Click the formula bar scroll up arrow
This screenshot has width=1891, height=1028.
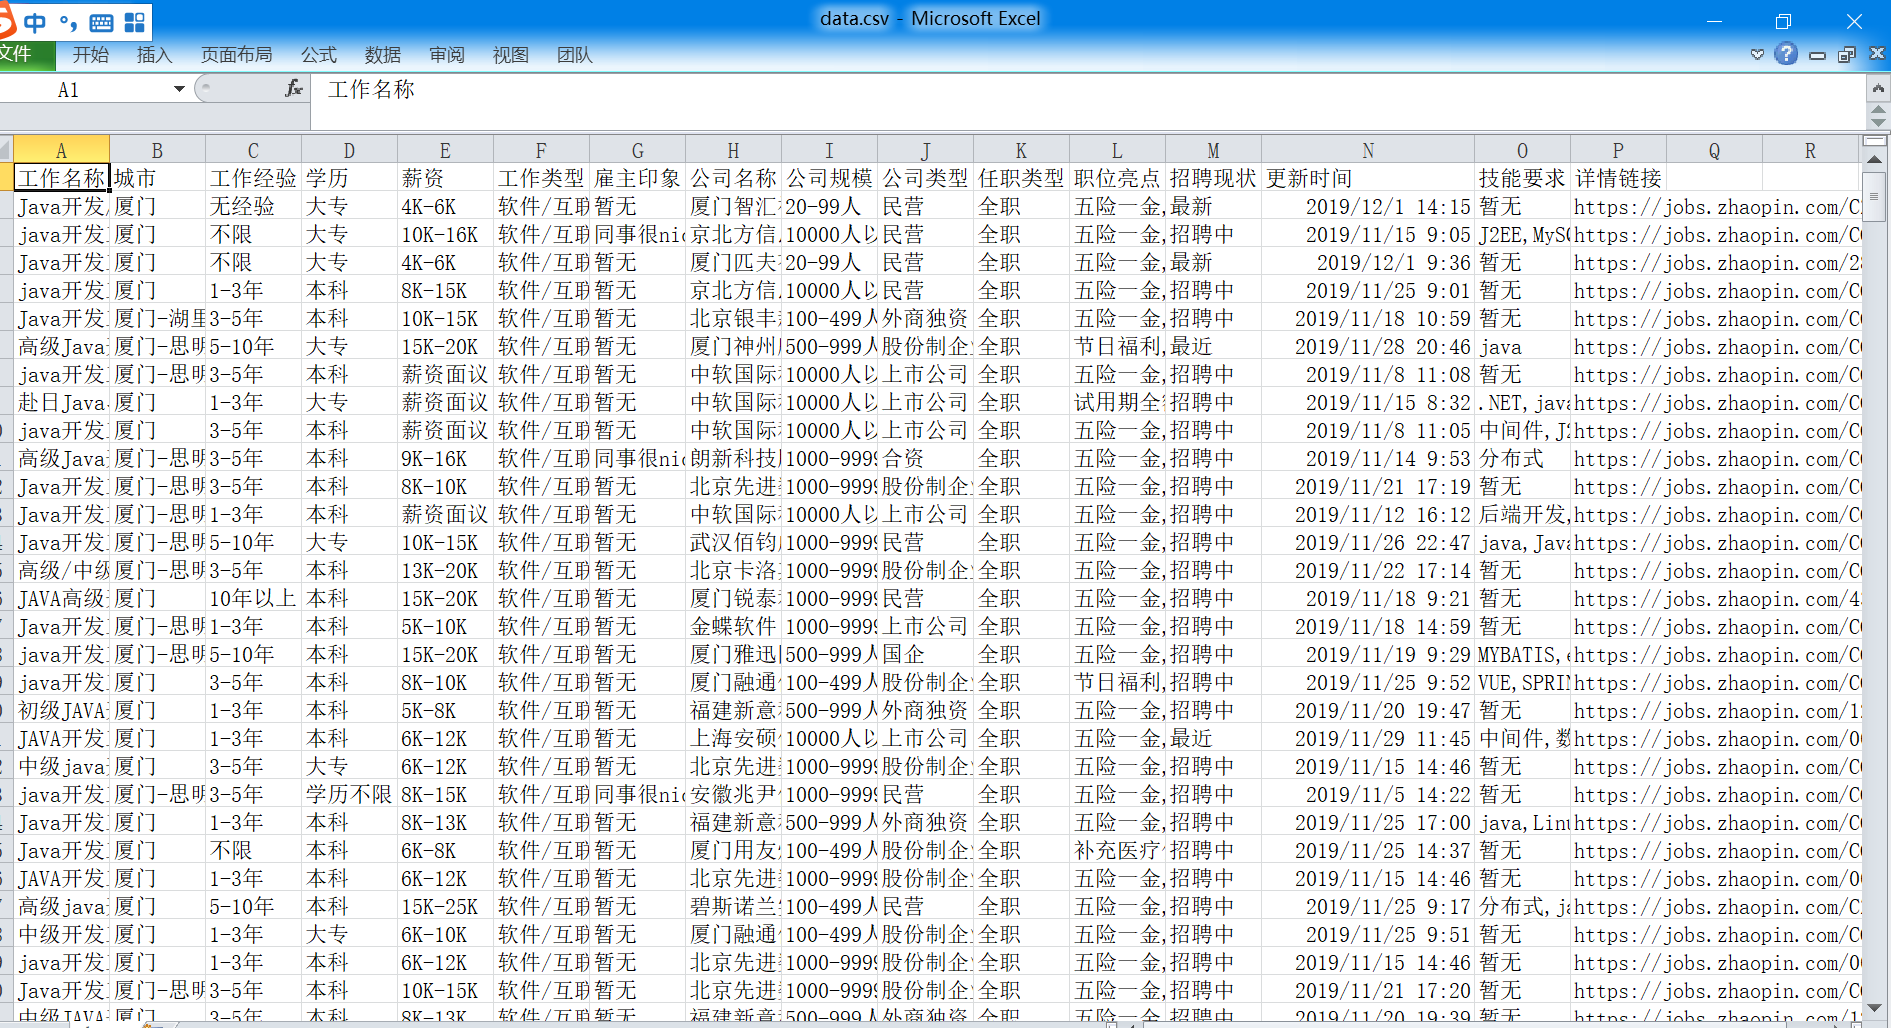(x=1878, y=109)
